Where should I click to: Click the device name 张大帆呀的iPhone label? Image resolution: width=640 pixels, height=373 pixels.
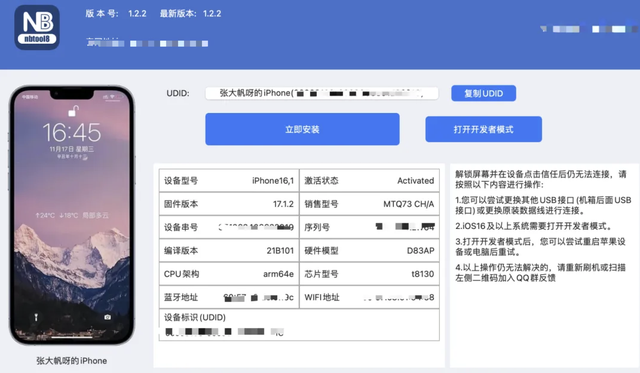(x=71, y=361)
